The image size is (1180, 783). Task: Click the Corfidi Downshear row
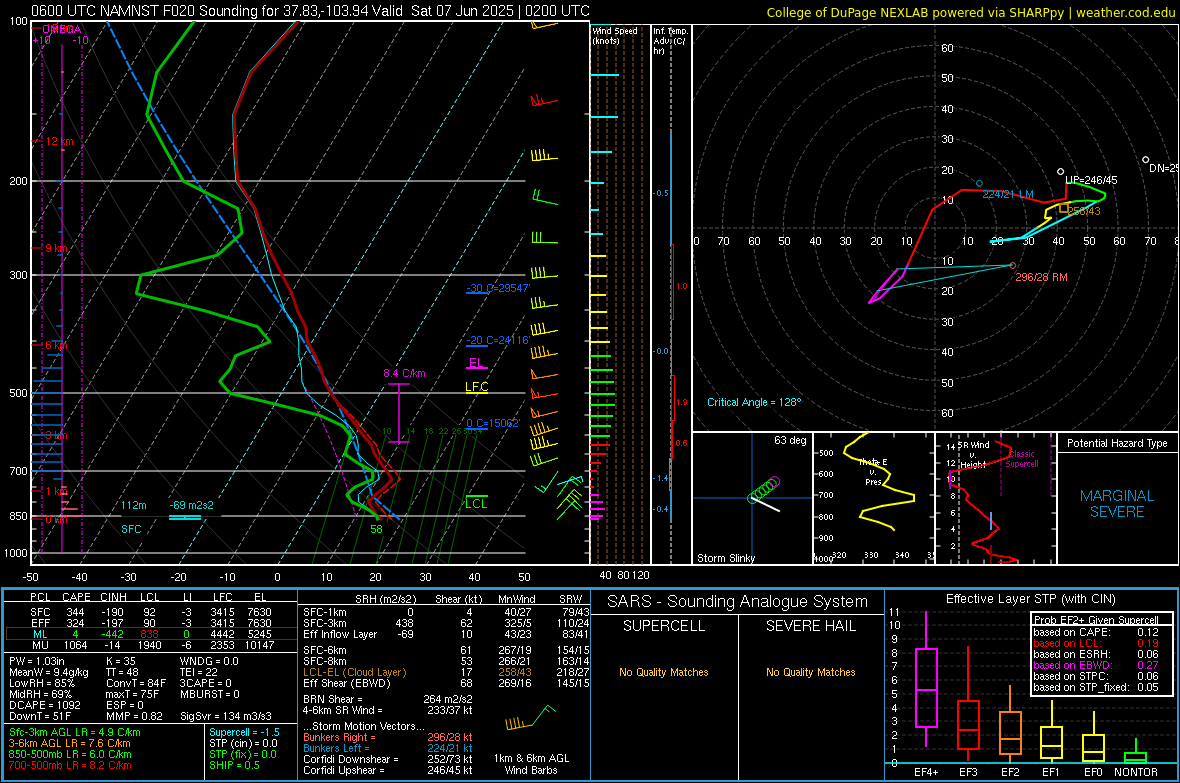point(388,759)
